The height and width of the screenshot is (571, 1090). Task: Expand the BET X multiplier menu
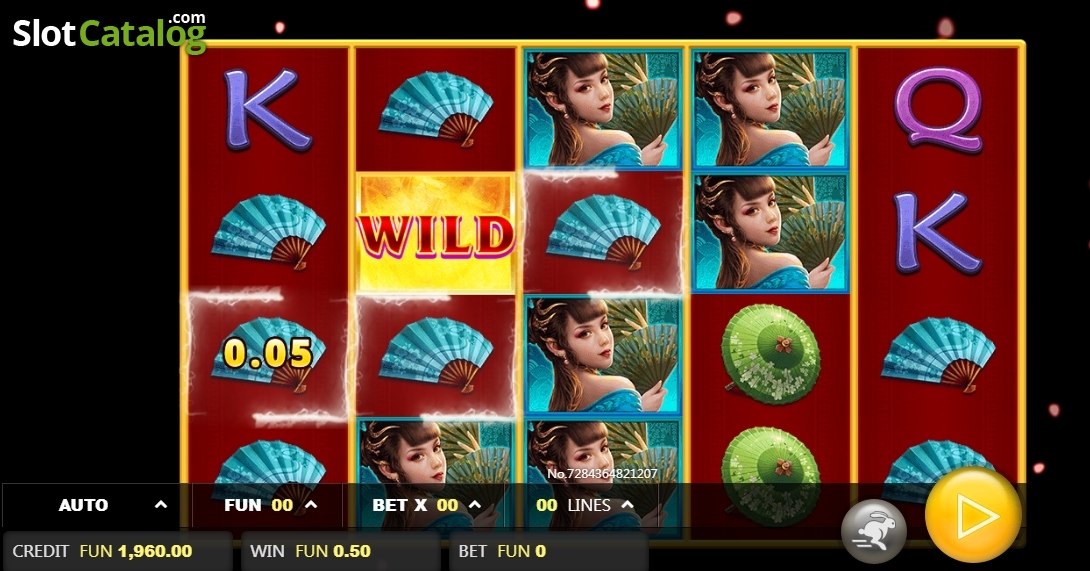pyautogui.click(x=428, y=506)
